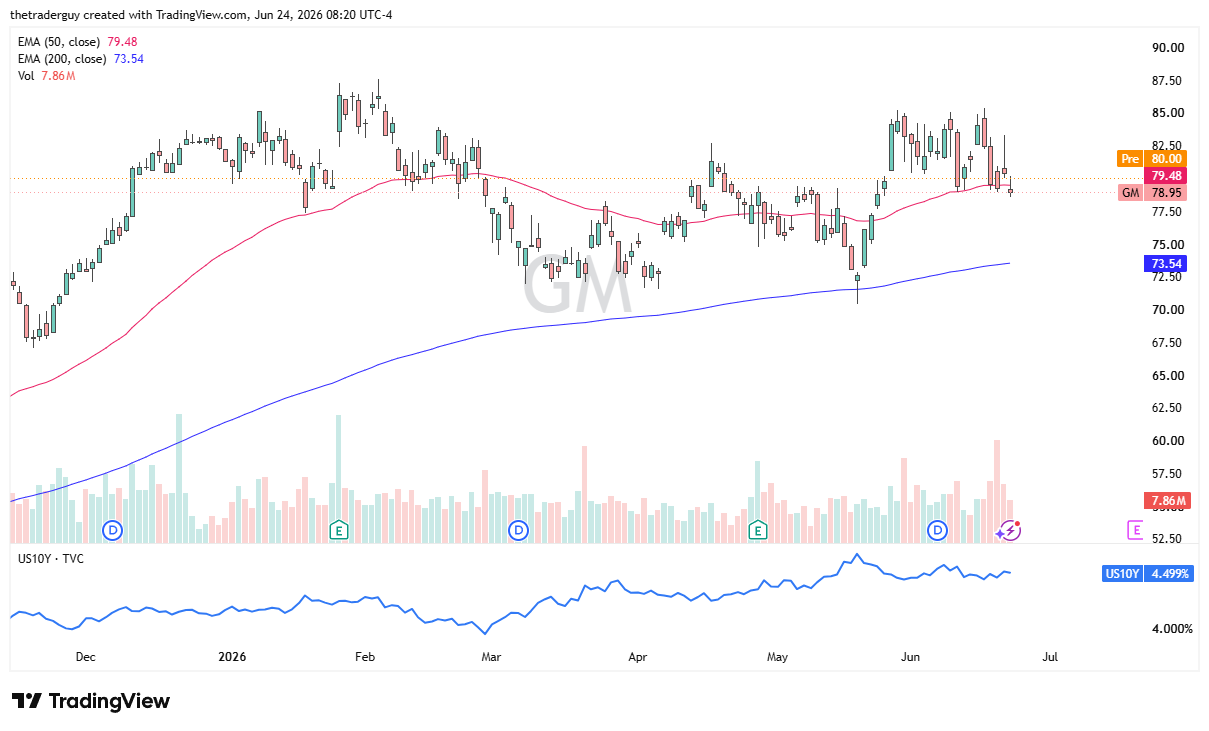Select the Vol 7.86M legend entry
The width and height of the screenshot is (1209, 731).
pyautogui.click(x=47, y=75)
